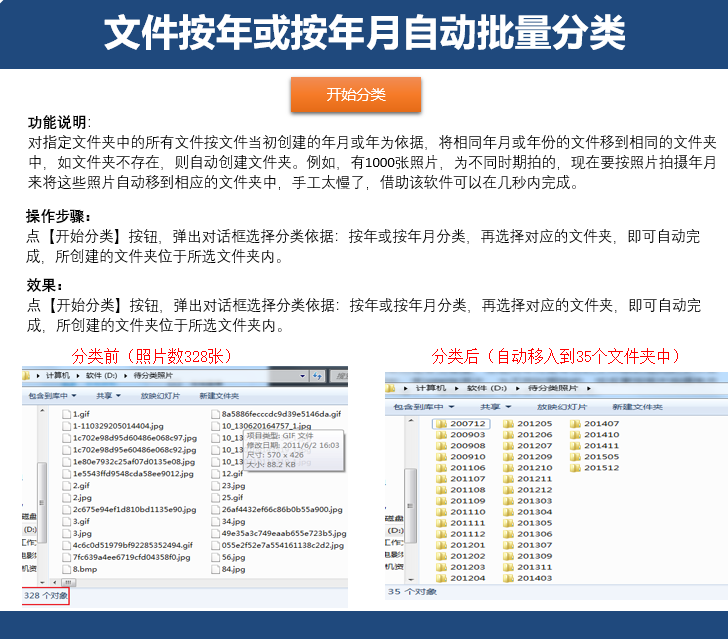The height and width of the screenshot is (639, 728).
Task: Click the folder icon of 201410
Action: tap(575, 435)
